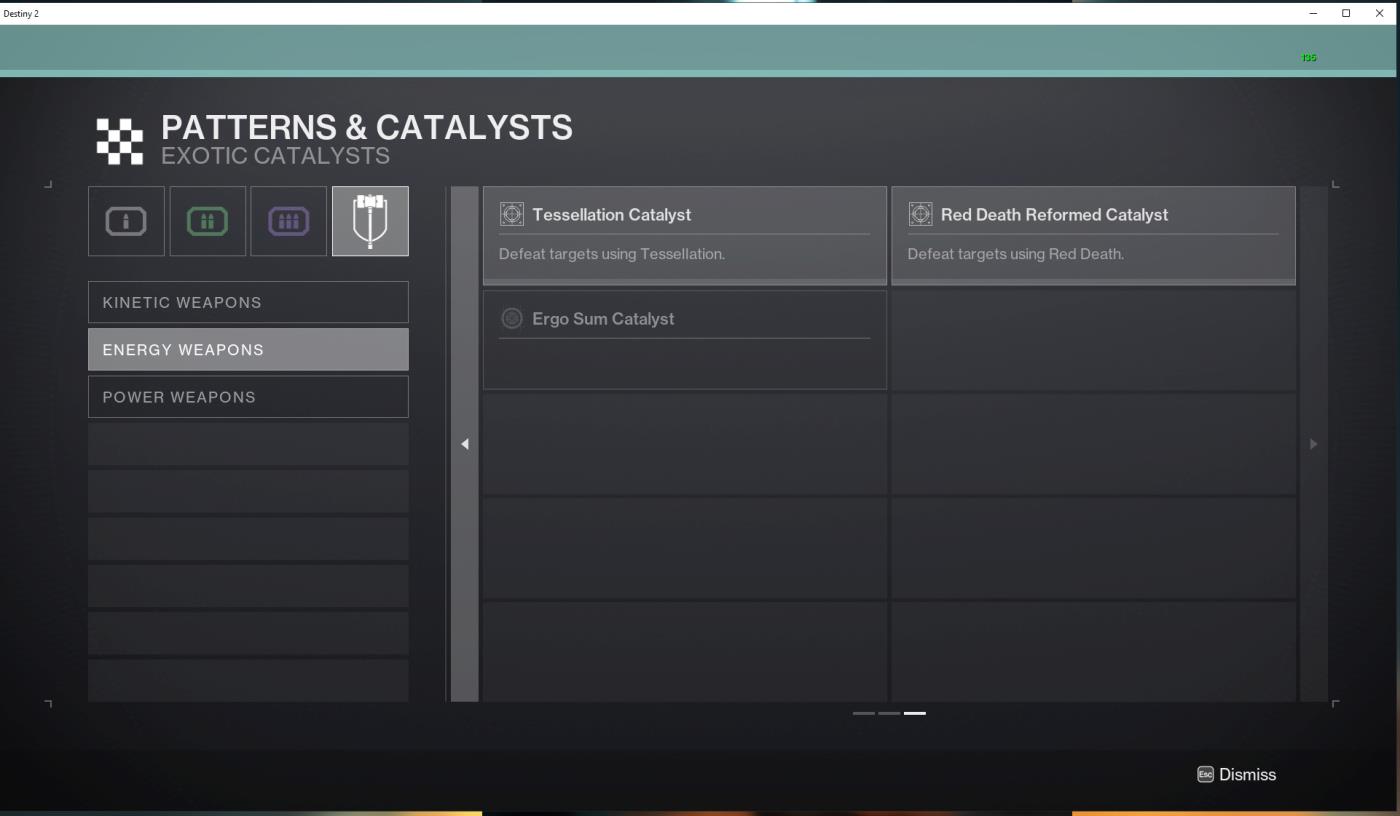Image resolution: width=1400 pixels, height=816 pixels.
Task: Go to the previous page with left arrow
Action: point(464,444)
